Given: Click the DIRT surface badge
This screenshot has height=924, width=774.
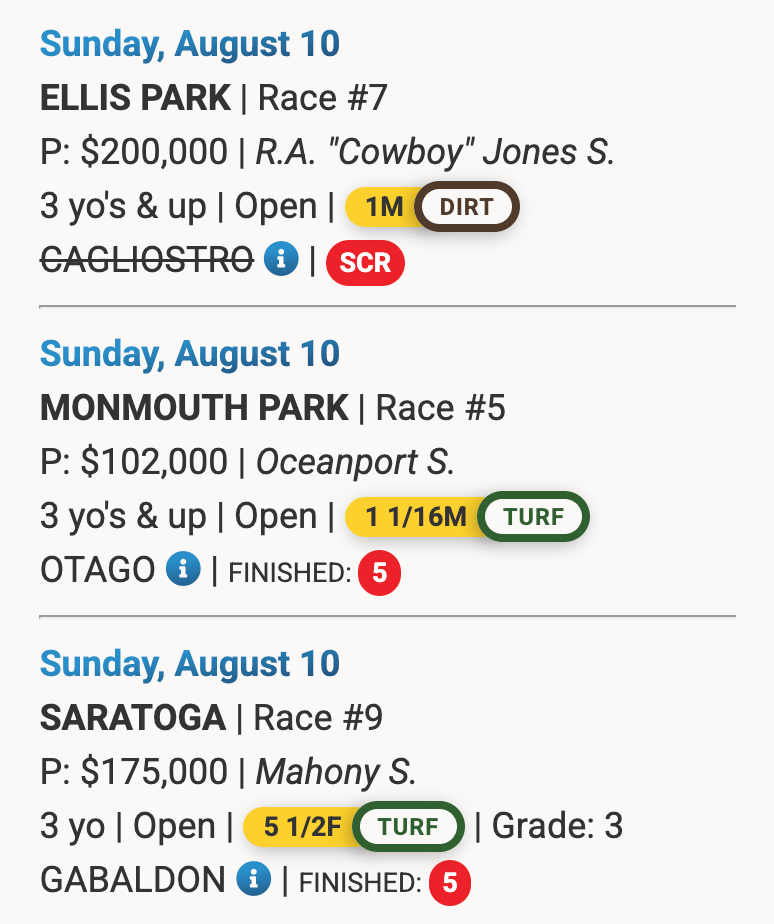Looking at the screenshot, I should (467, 208).
